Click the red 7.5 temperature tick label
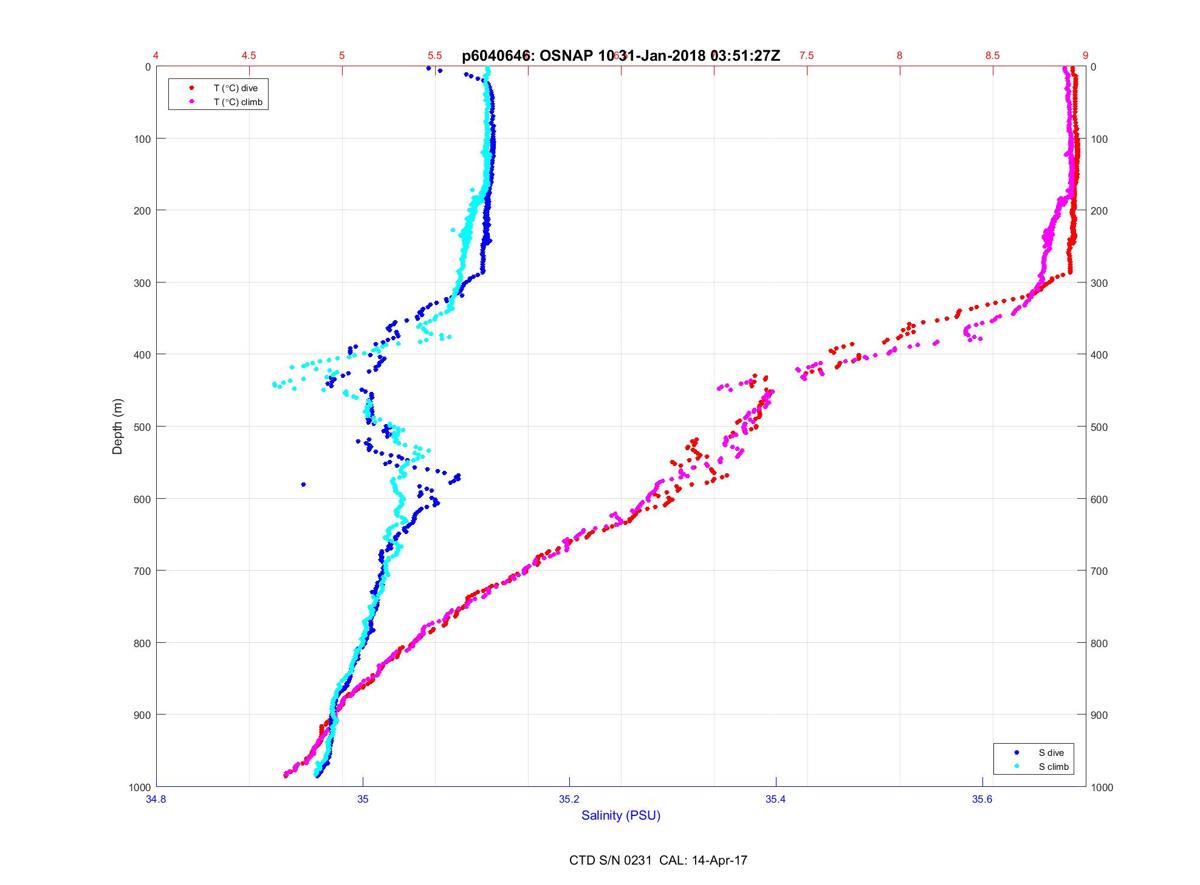The width and height of the screenshot is (1200, 885). point(806,56)
